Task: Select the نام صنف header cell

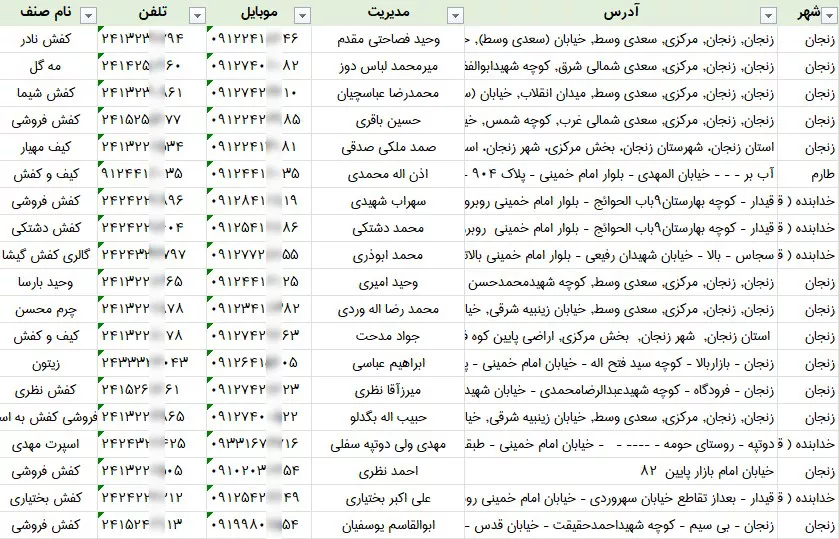Action: pyautogui.click(x=49, y=13)
